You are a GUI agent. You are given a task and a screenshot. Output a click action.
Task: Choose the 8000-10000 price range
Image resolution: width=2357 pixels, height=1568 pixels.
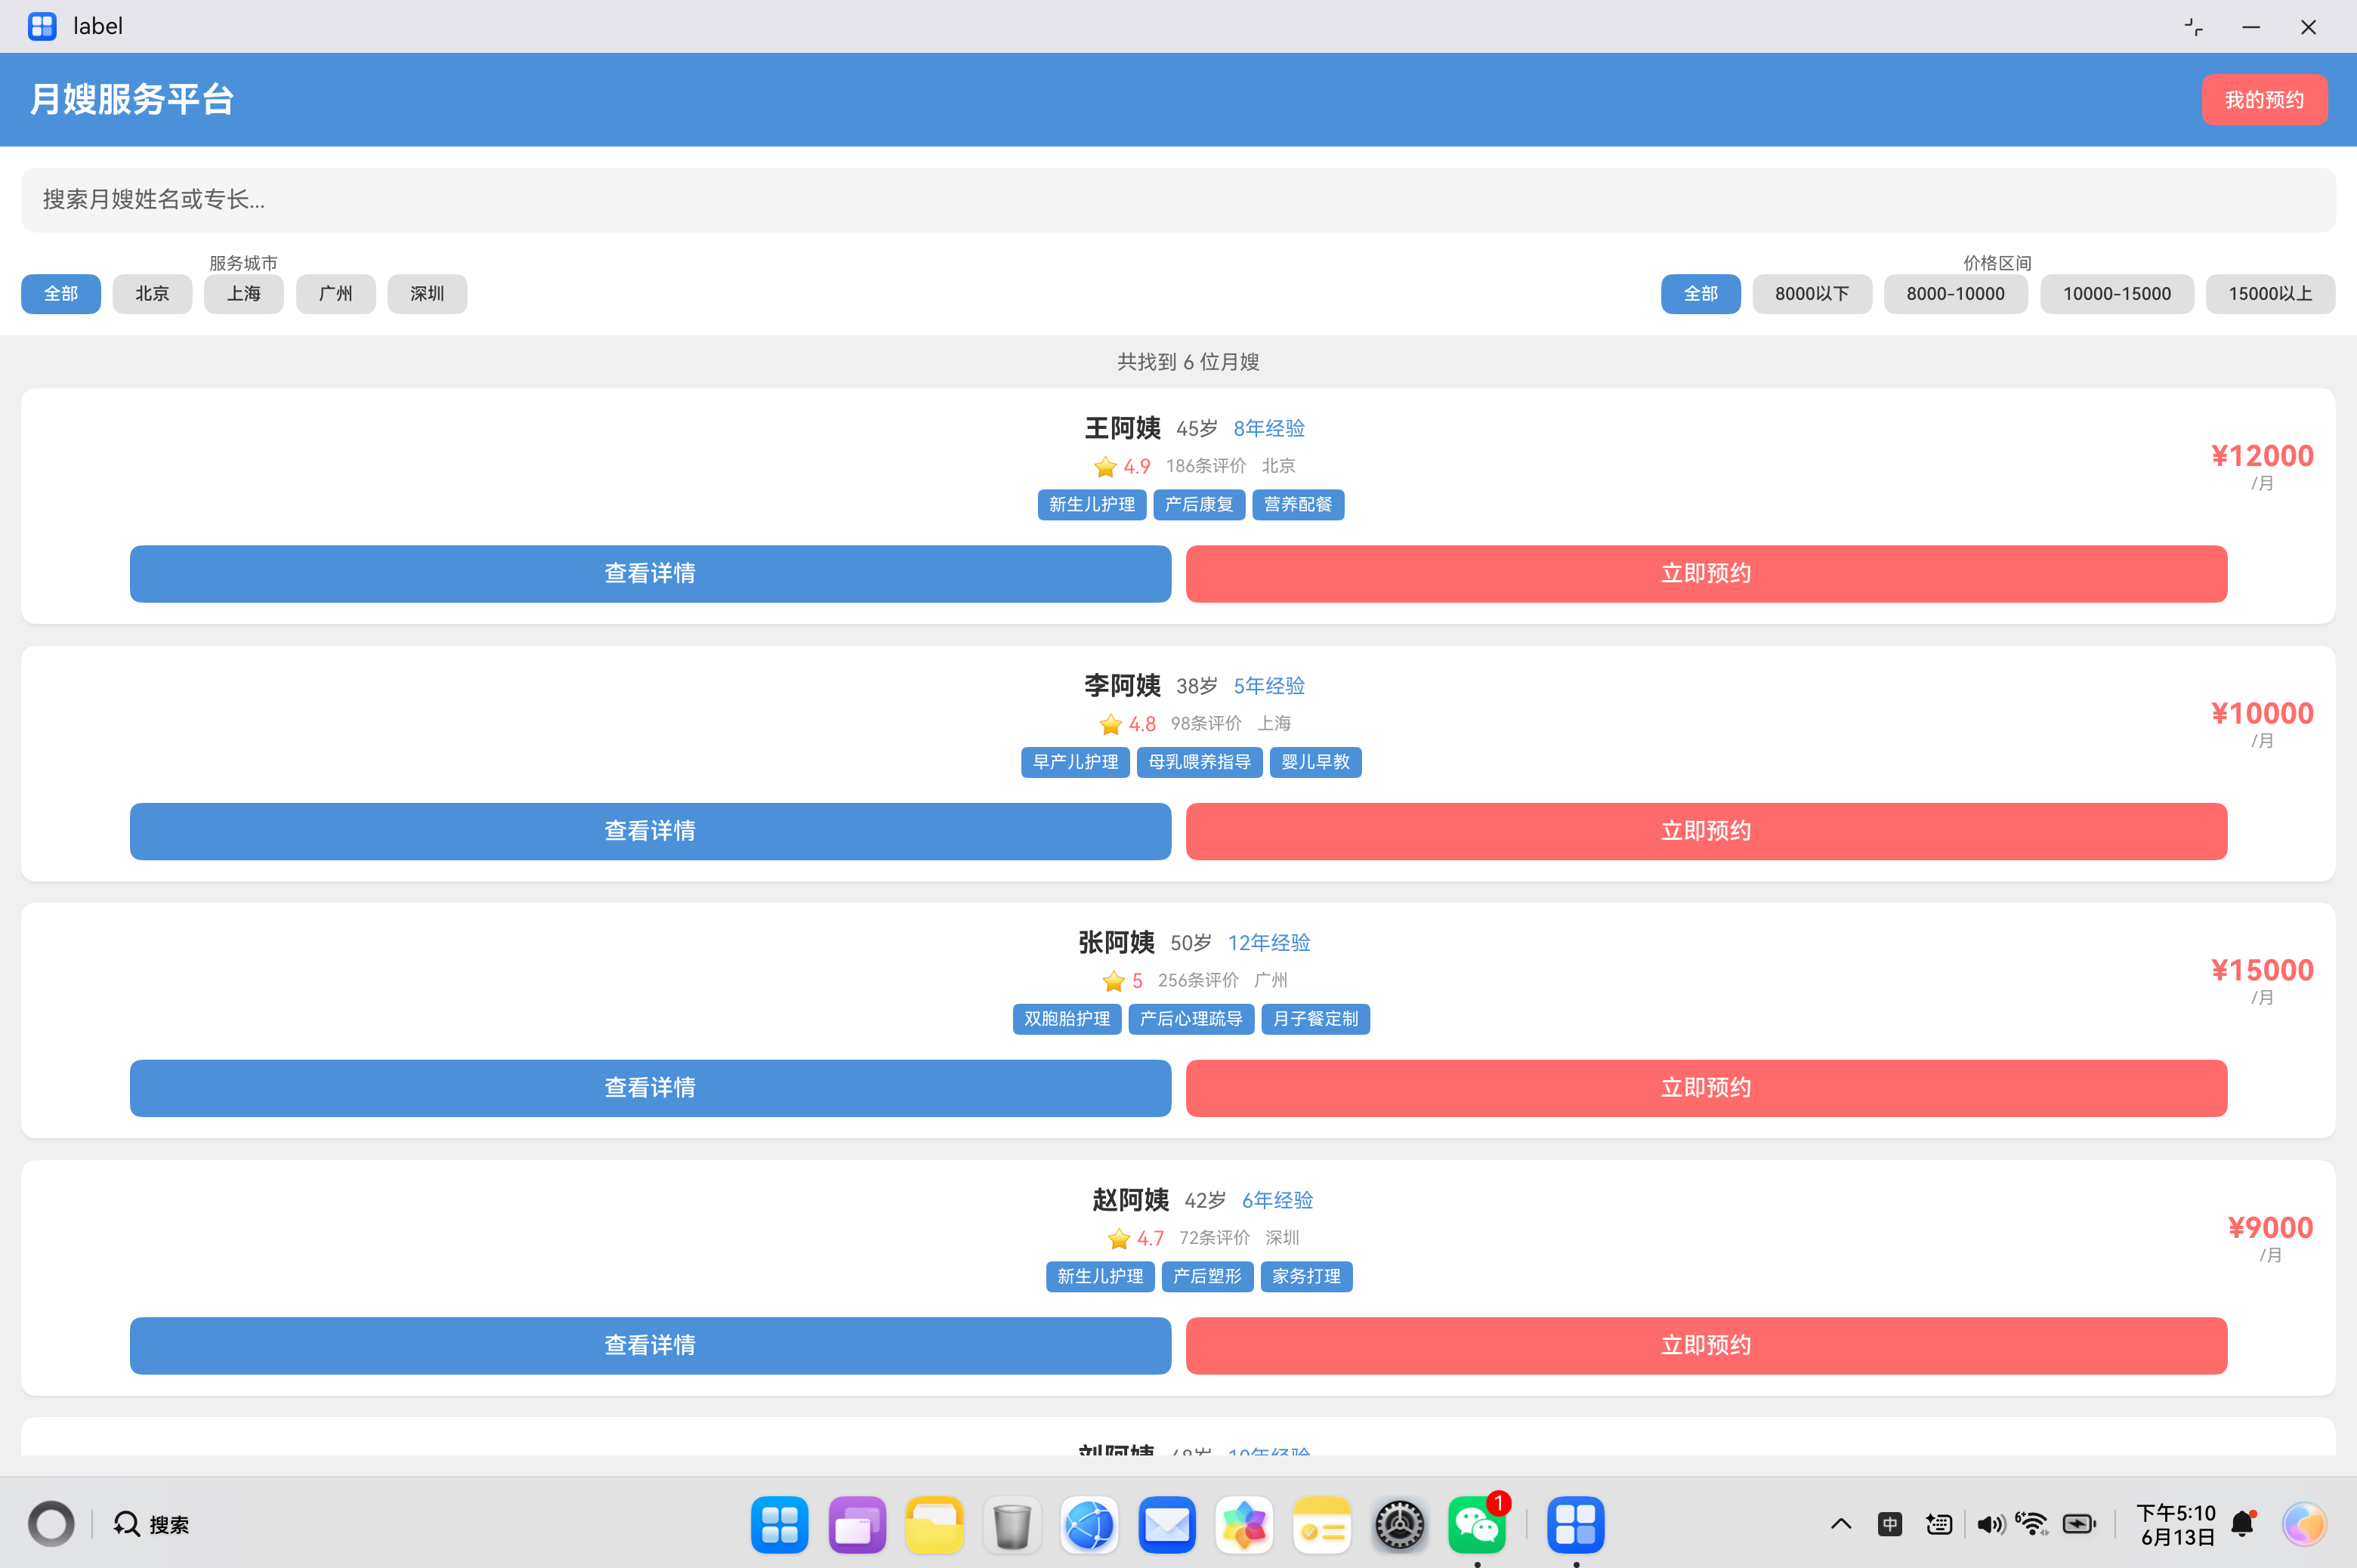coord(1956,294)
